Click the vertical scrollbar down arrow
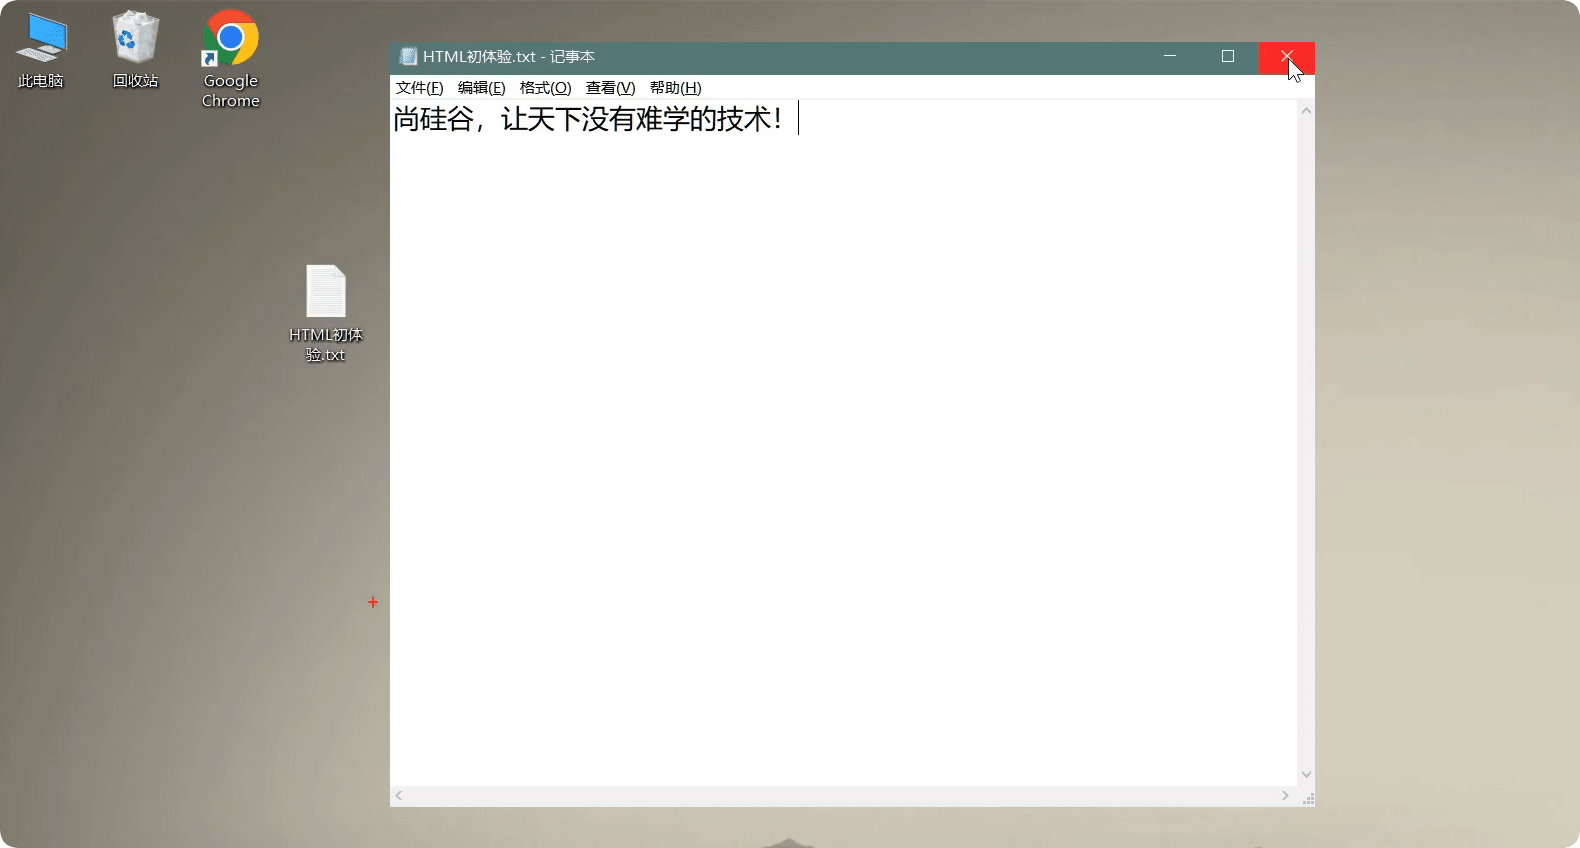This screenshot has height=848, width=1580. tap(1306, 775)
